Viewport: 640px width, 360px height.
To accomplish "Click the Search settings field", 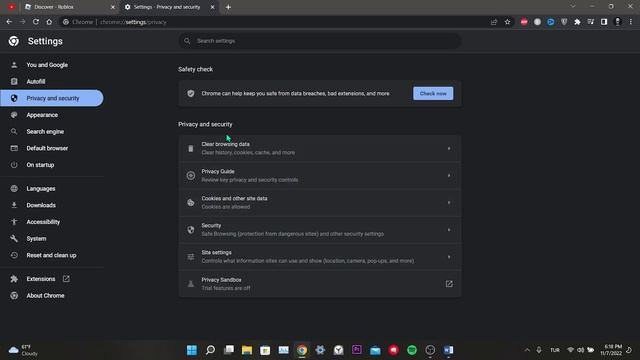I will 320,41.
